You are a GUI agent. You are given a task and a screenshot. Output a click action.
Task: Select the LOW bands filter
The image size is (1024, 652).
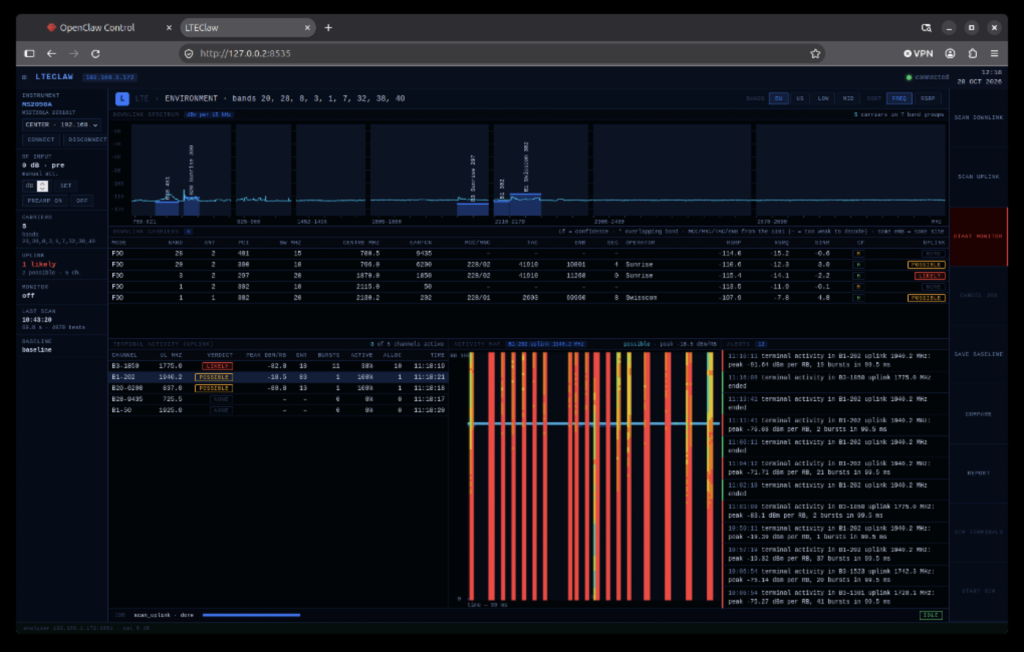pyautogui.click(x=823, y=99)
